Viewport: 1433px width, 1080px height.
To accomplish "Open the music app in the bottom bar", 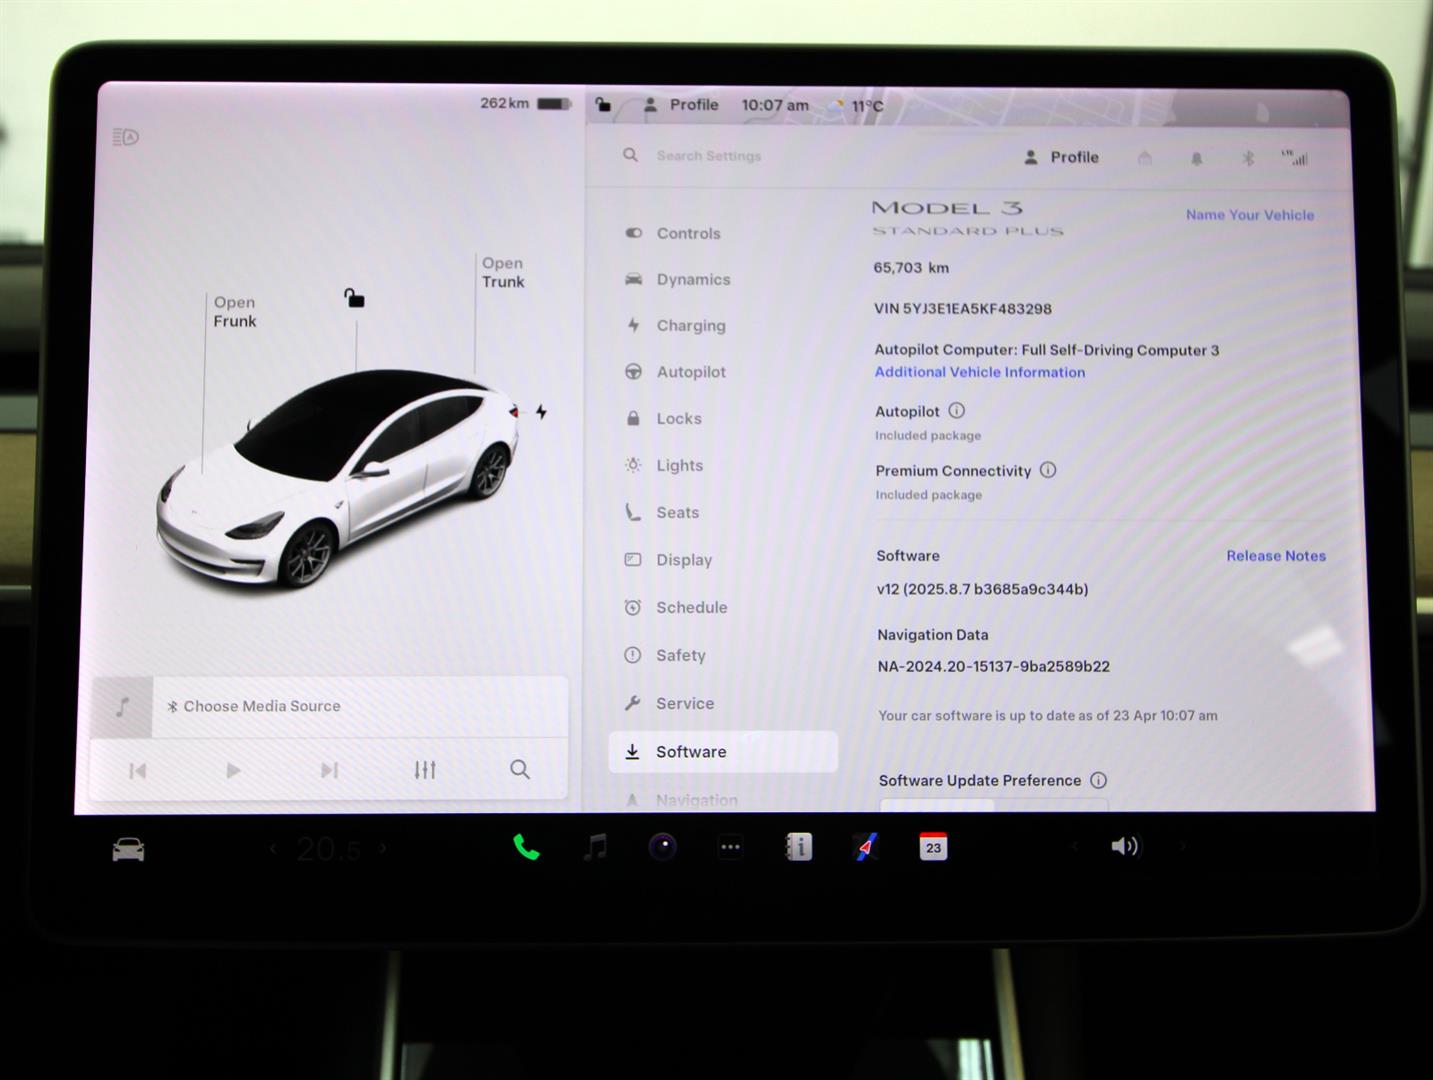I will 595,847.
